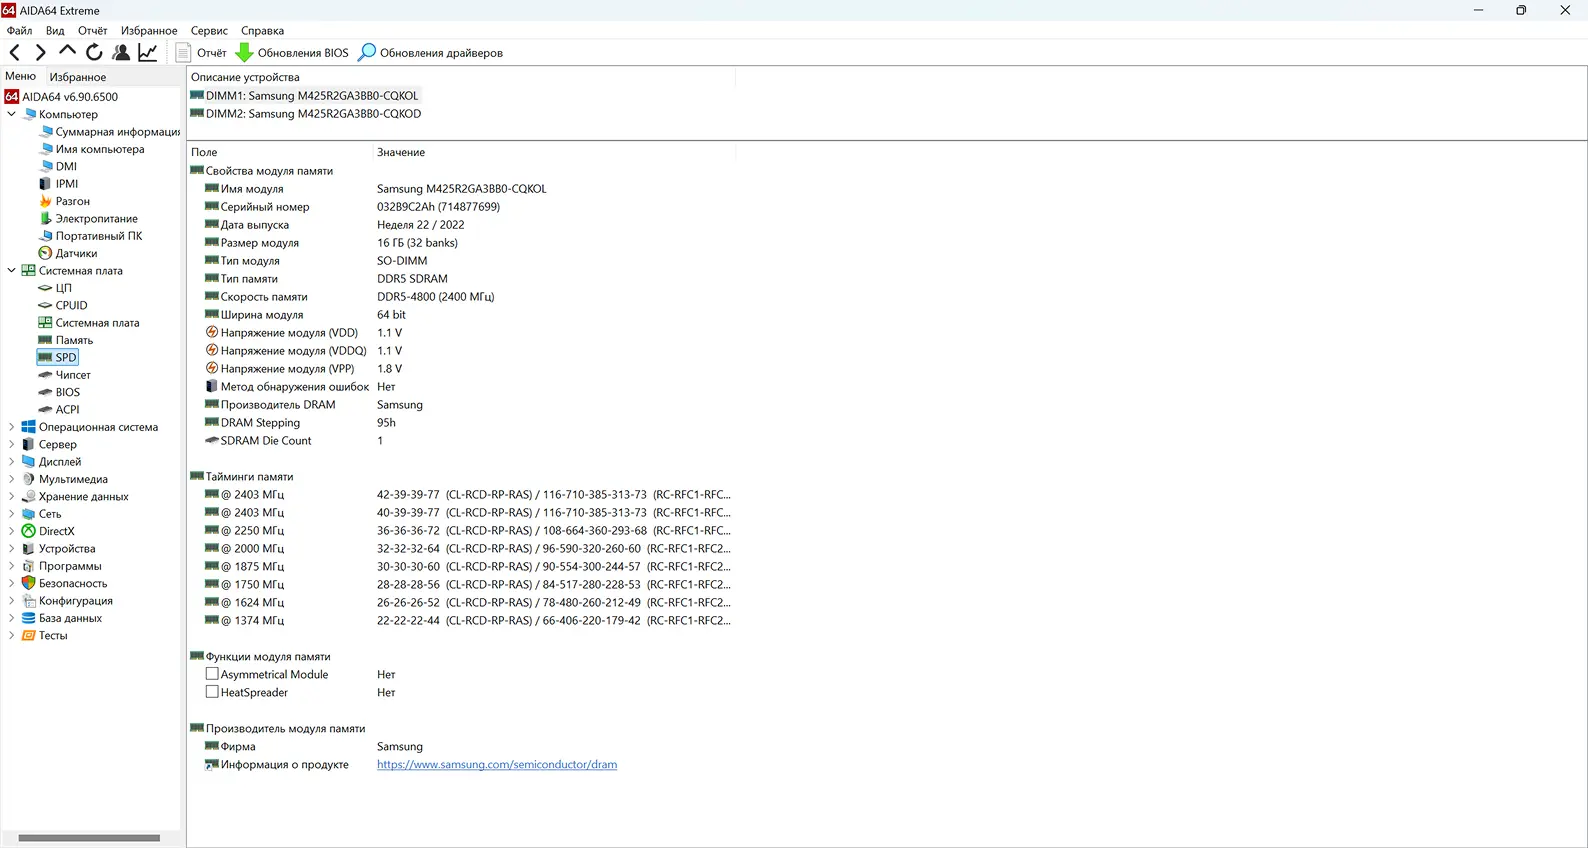The image size is (1588, 848).
Task: Open Обновления драйверов search icon
Action: coord(368,53)
